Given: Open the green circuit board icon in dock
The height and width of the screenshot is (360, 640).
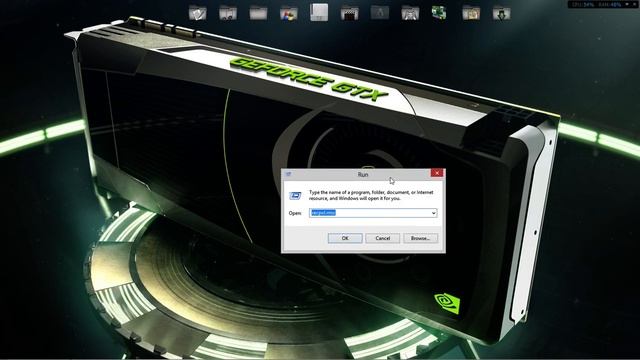Looking at the screenshot, I should pos(439,13).
